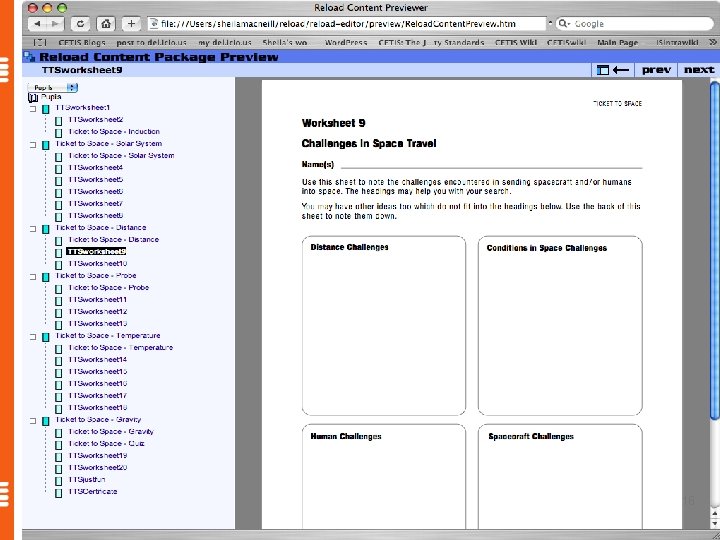Go to the home page icon
This screenshot has width=720, height=540.
[106, 24]
